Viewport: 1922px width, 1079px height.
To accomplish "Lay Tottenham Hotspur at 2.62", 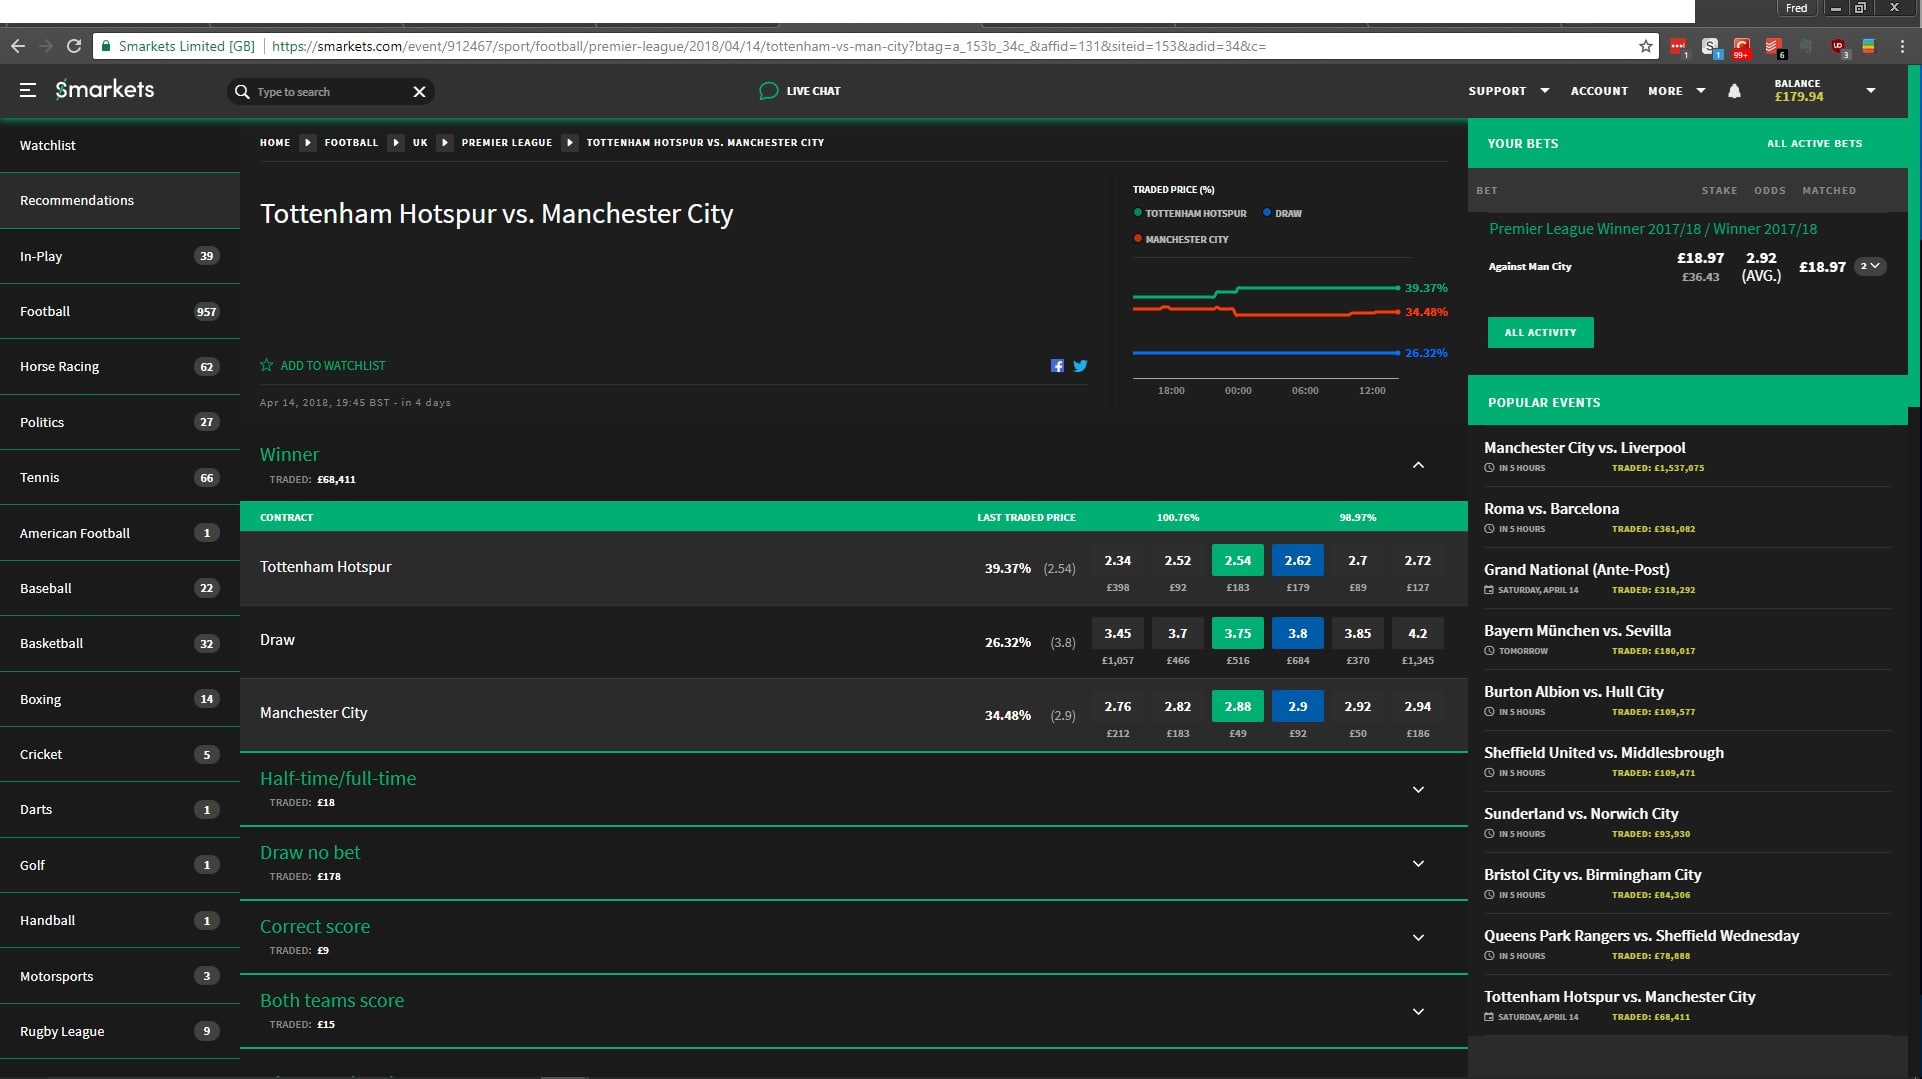I will 1298,561.
